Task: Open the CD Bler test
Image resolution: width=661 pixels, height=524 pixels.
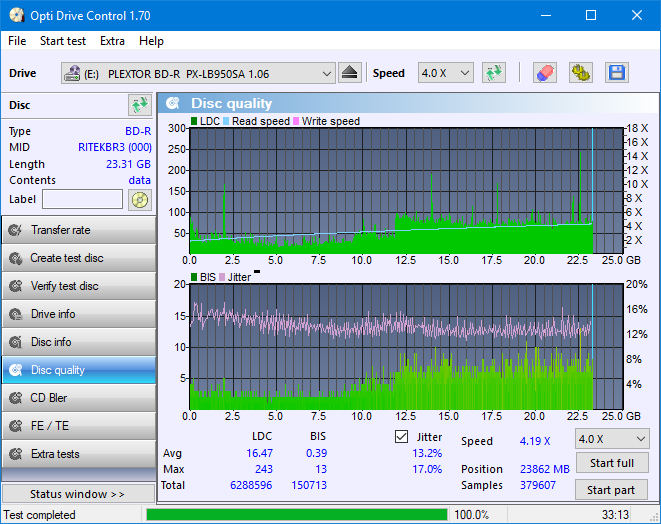Action: point(78,398)
